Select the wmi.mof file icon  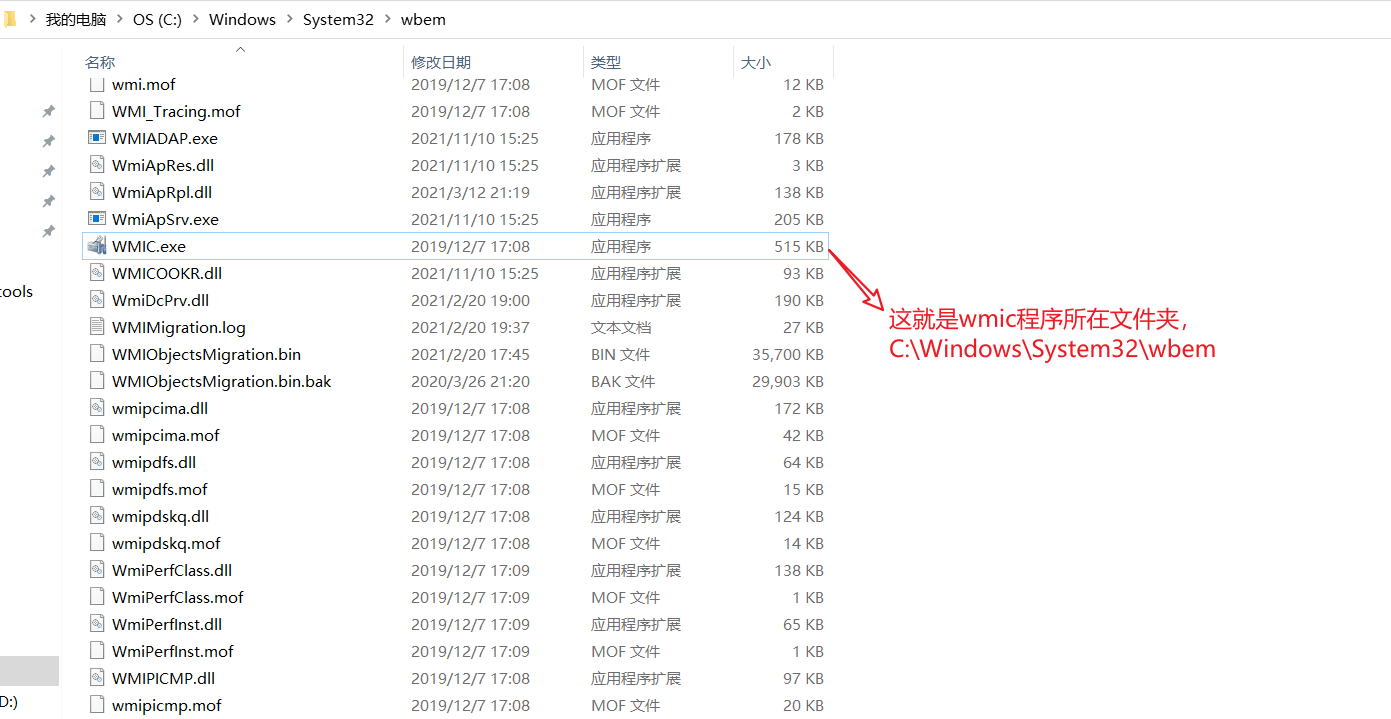click(x=97, y=84)
